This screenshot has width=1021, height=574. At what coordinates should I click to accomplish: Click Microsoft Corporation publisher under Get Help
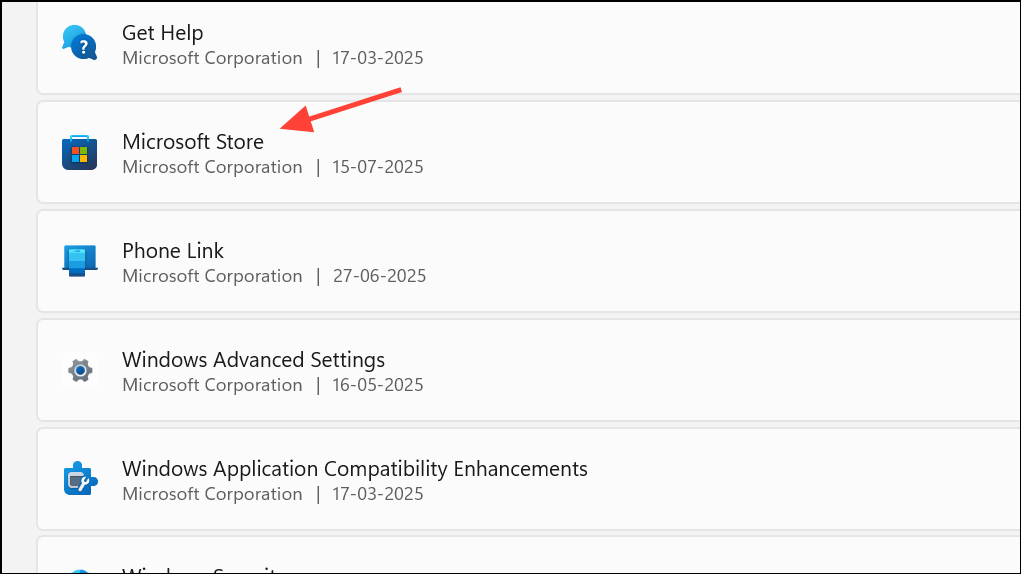pyautogui.click(x=212, y=58)
